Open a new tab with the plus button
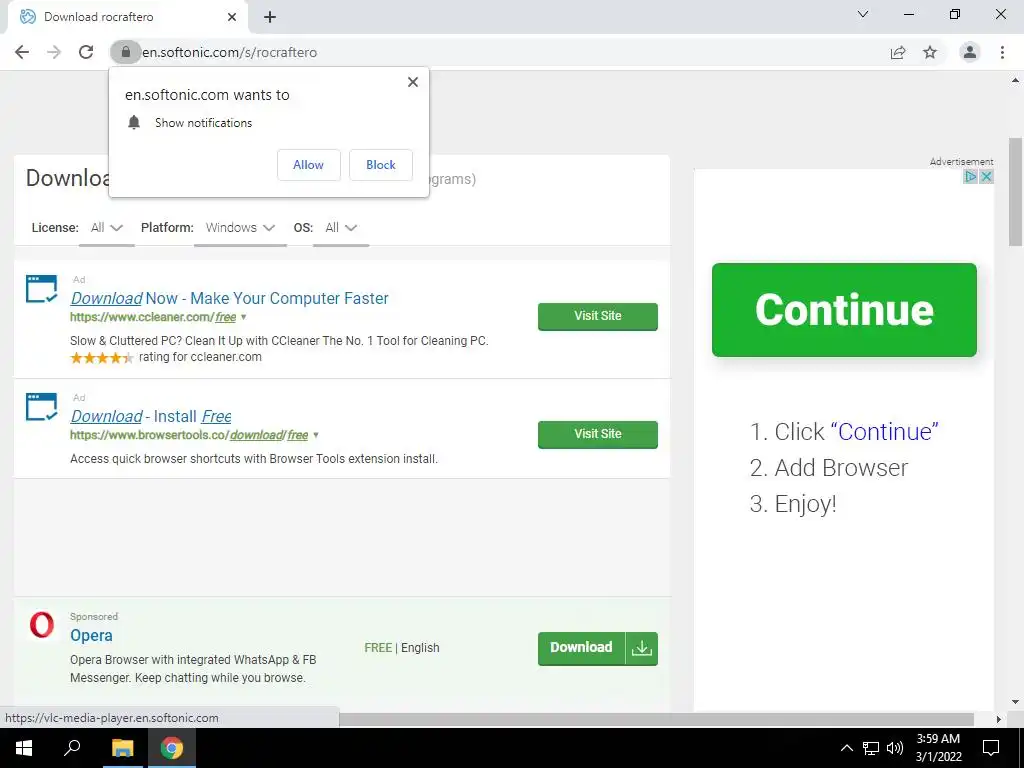This screenshot has width=1024, height=768. point(270,17)
